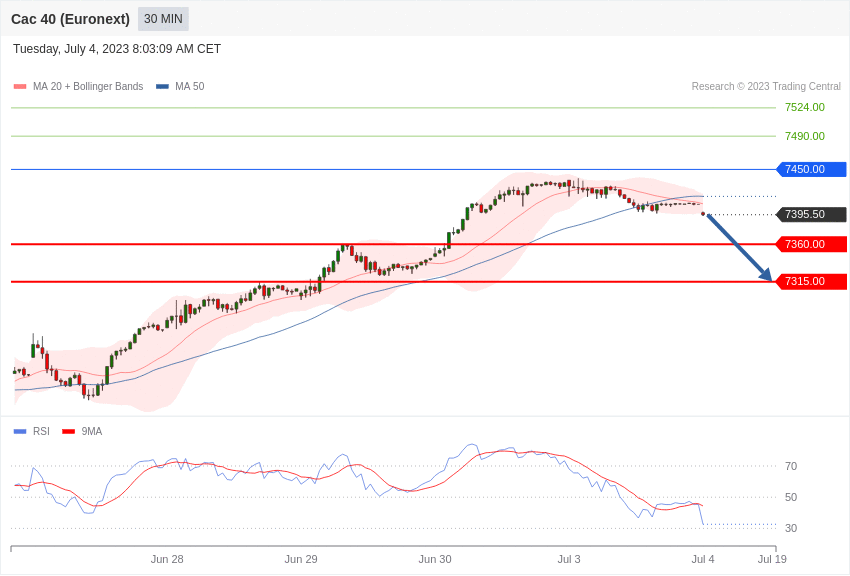850x576 pixels.
Task: Click the Research Trading Central copyright text
Action: [766, 87]
